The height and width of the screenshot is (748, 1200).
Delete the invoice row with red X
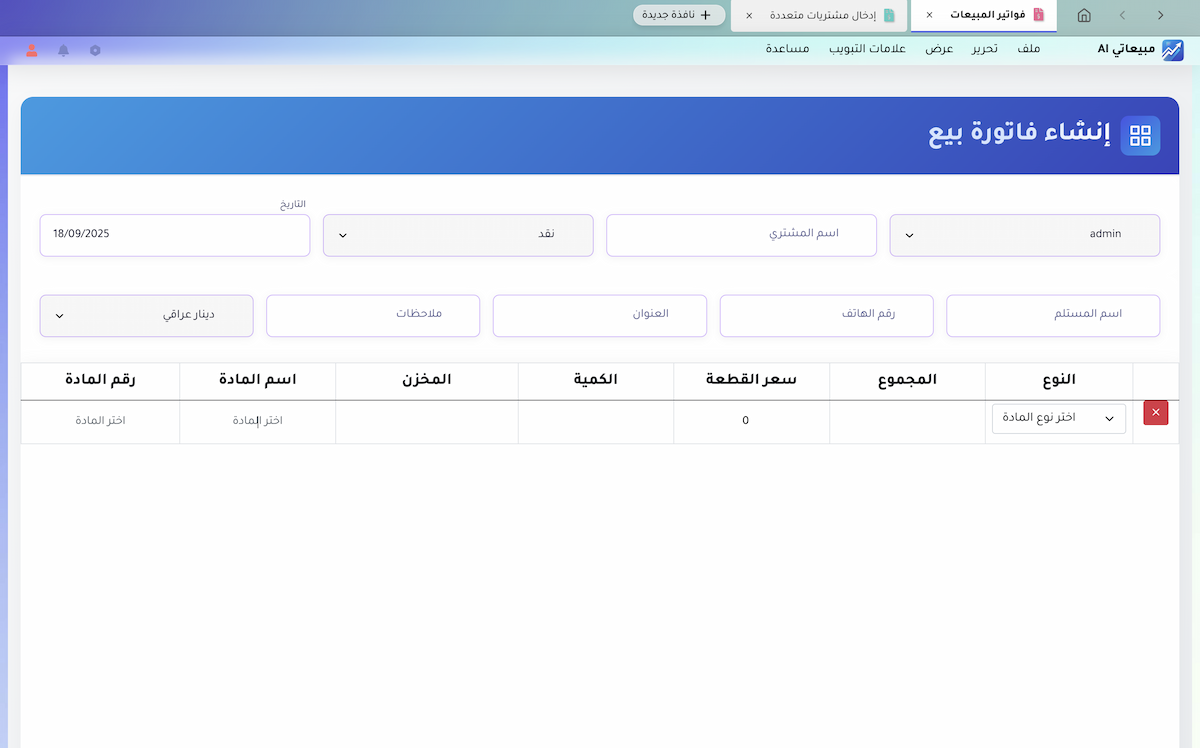coord(1155,413)
